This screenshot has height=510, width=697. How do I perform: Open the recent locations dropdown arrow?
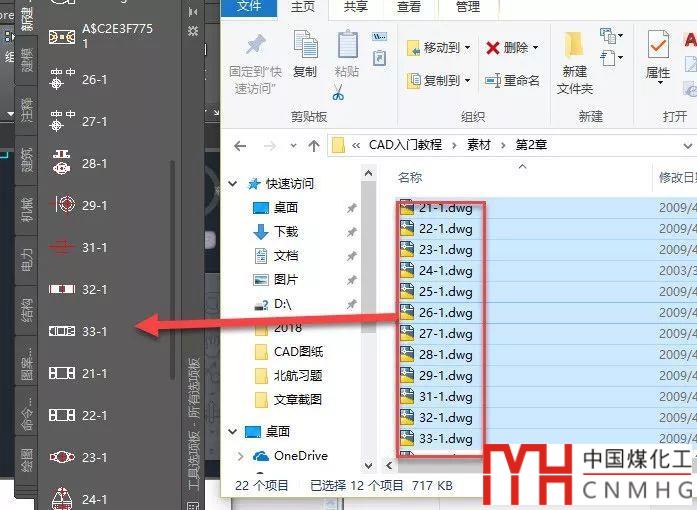[293, 146]
